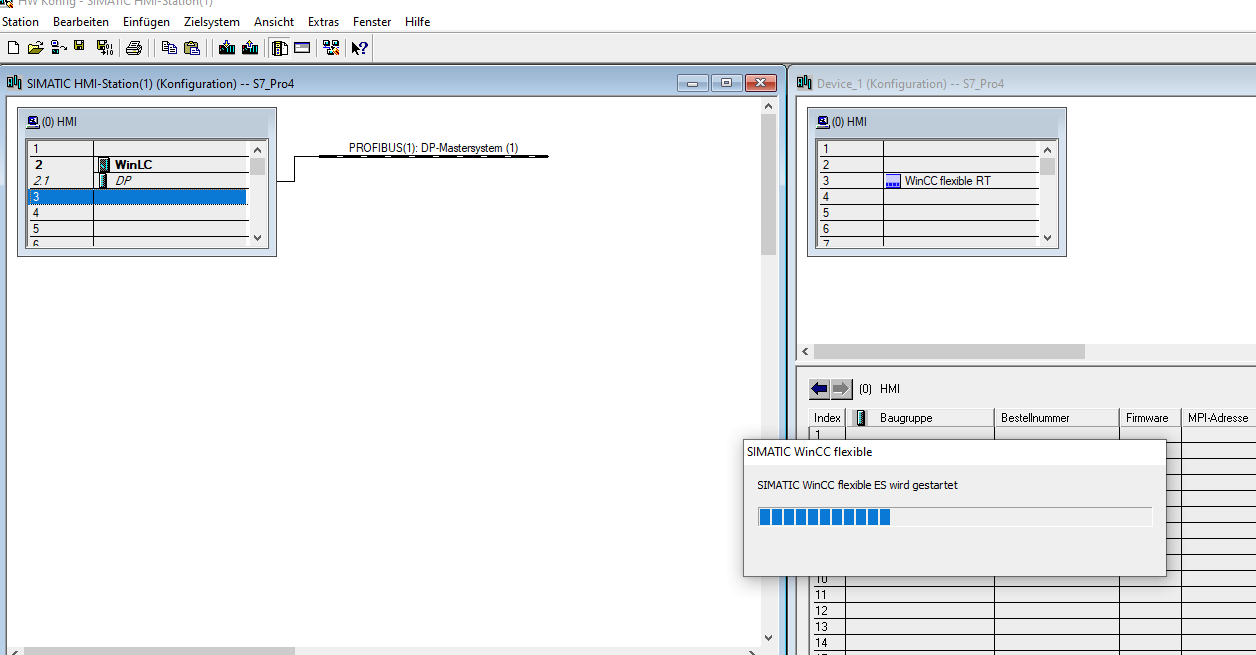Click the Open folder toolbar icon

35,47
